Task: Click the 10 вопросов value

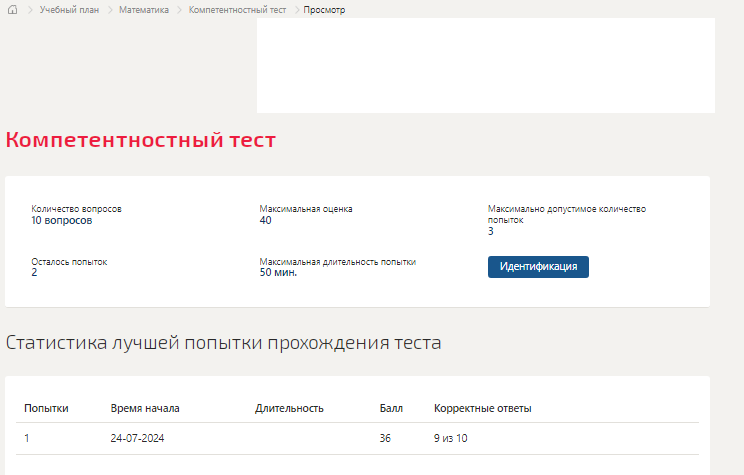Action: click(61, 220)
